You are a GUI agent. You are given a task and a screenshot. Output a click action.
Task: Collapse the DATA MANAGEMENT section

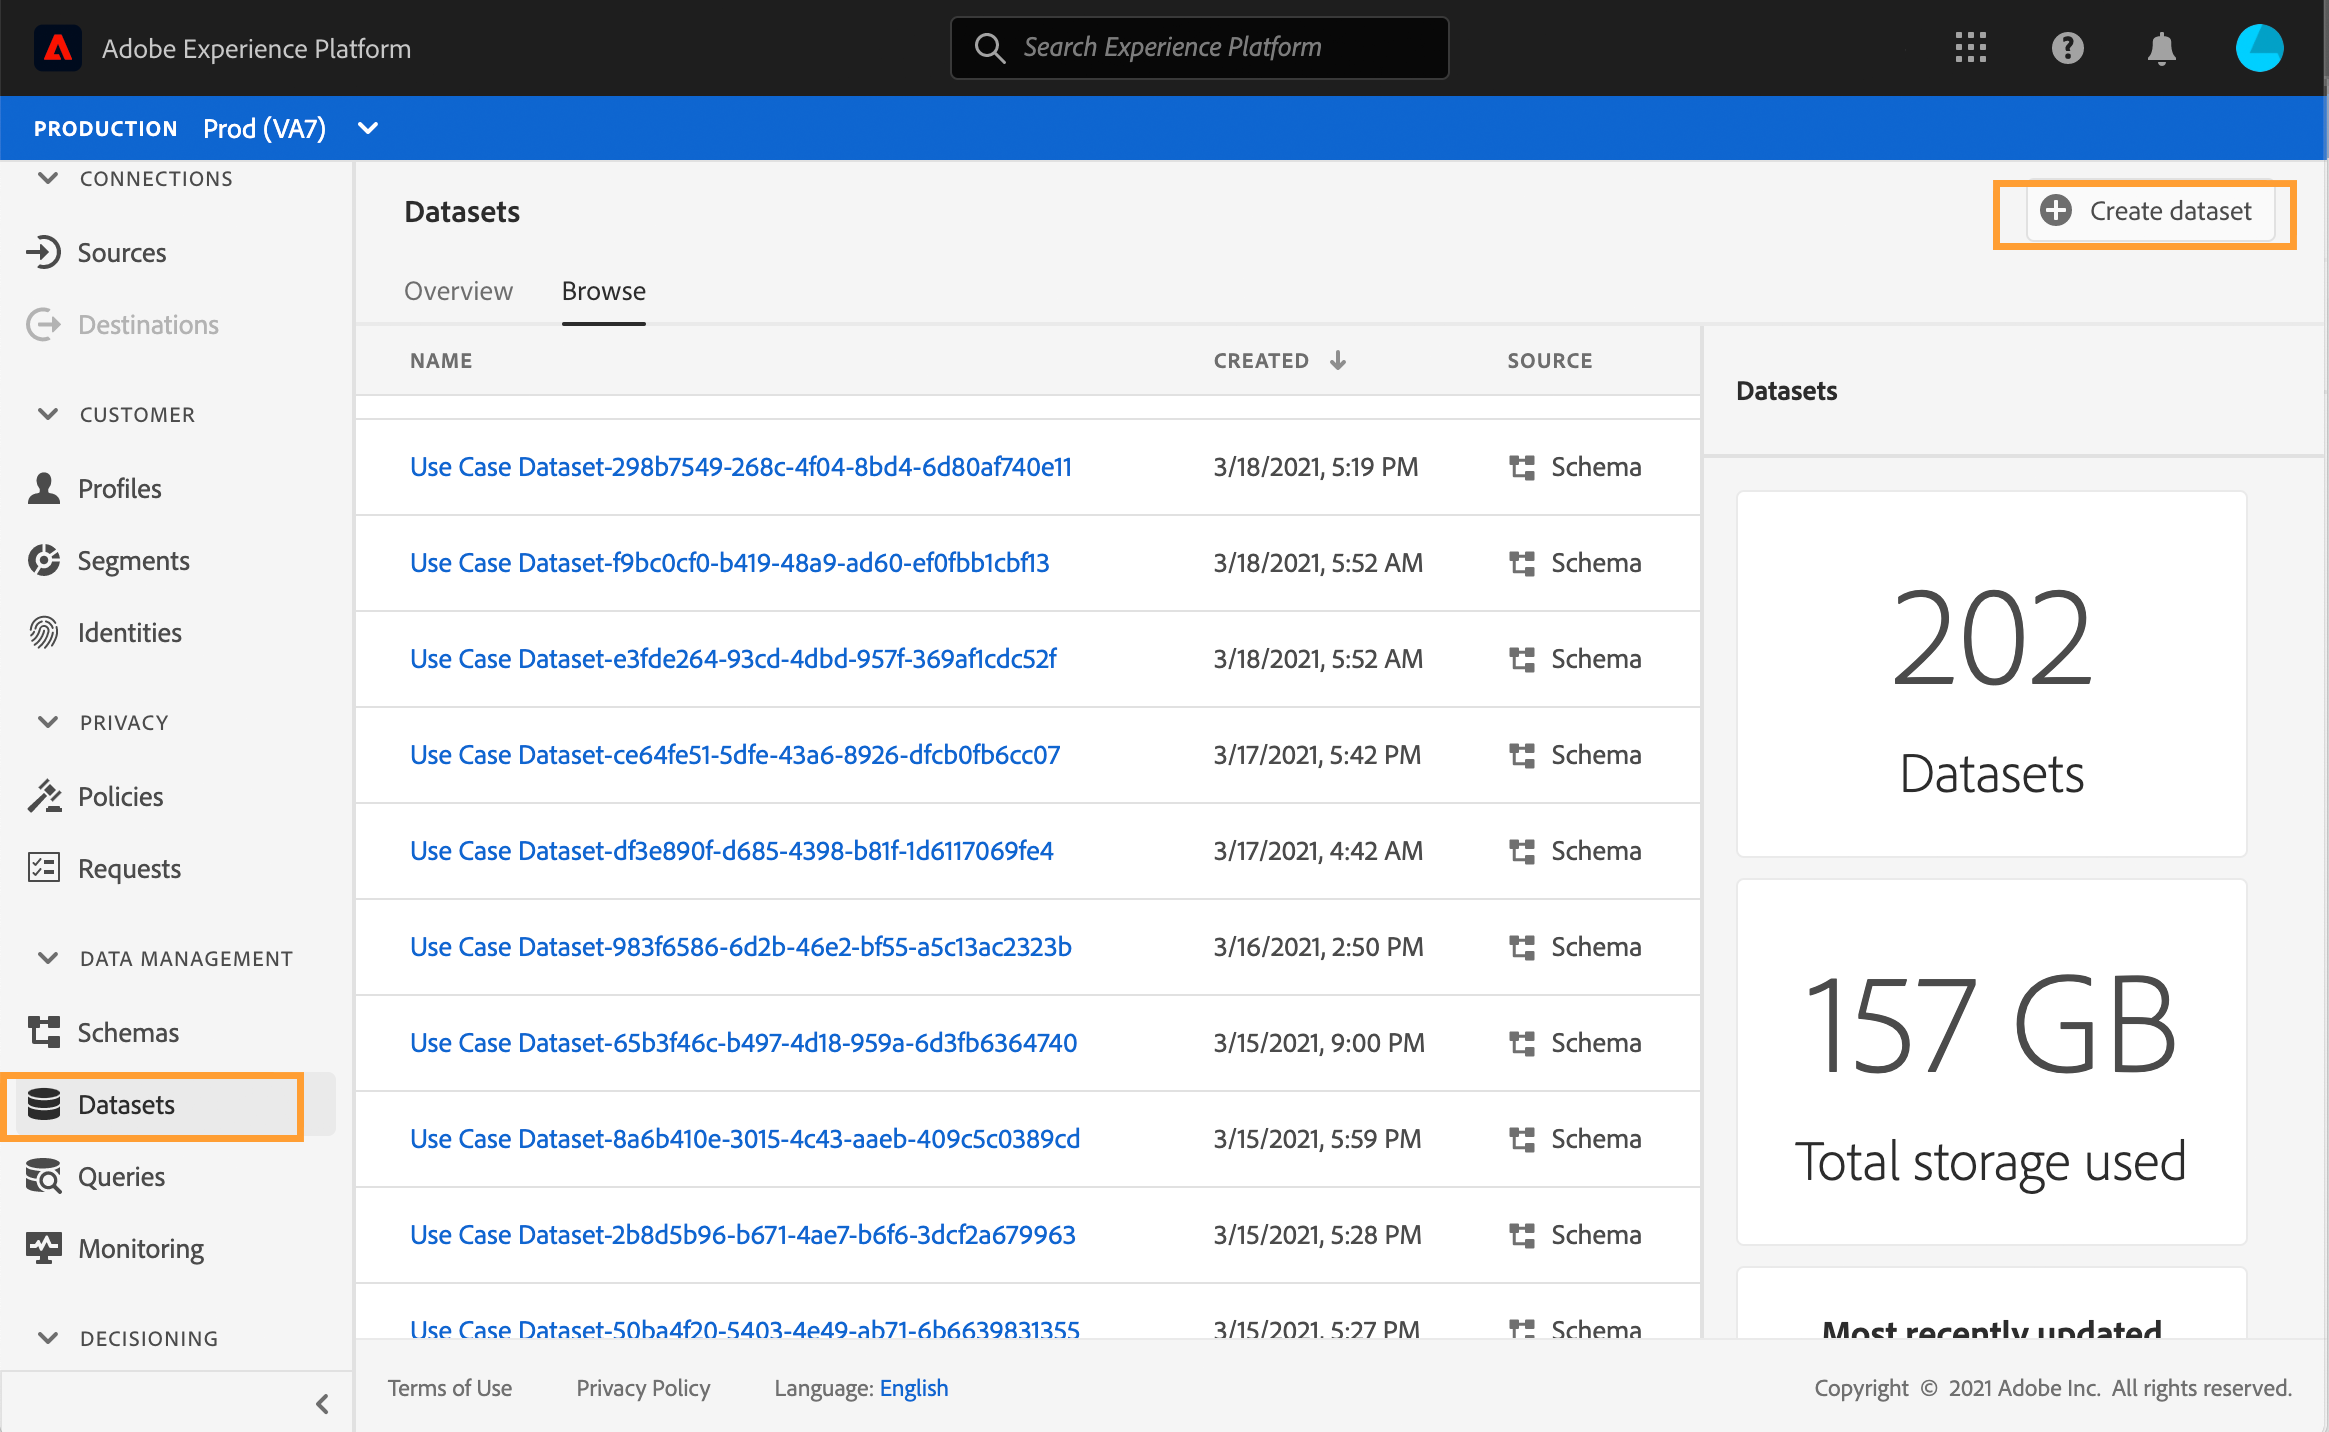(x=47, y=958)
